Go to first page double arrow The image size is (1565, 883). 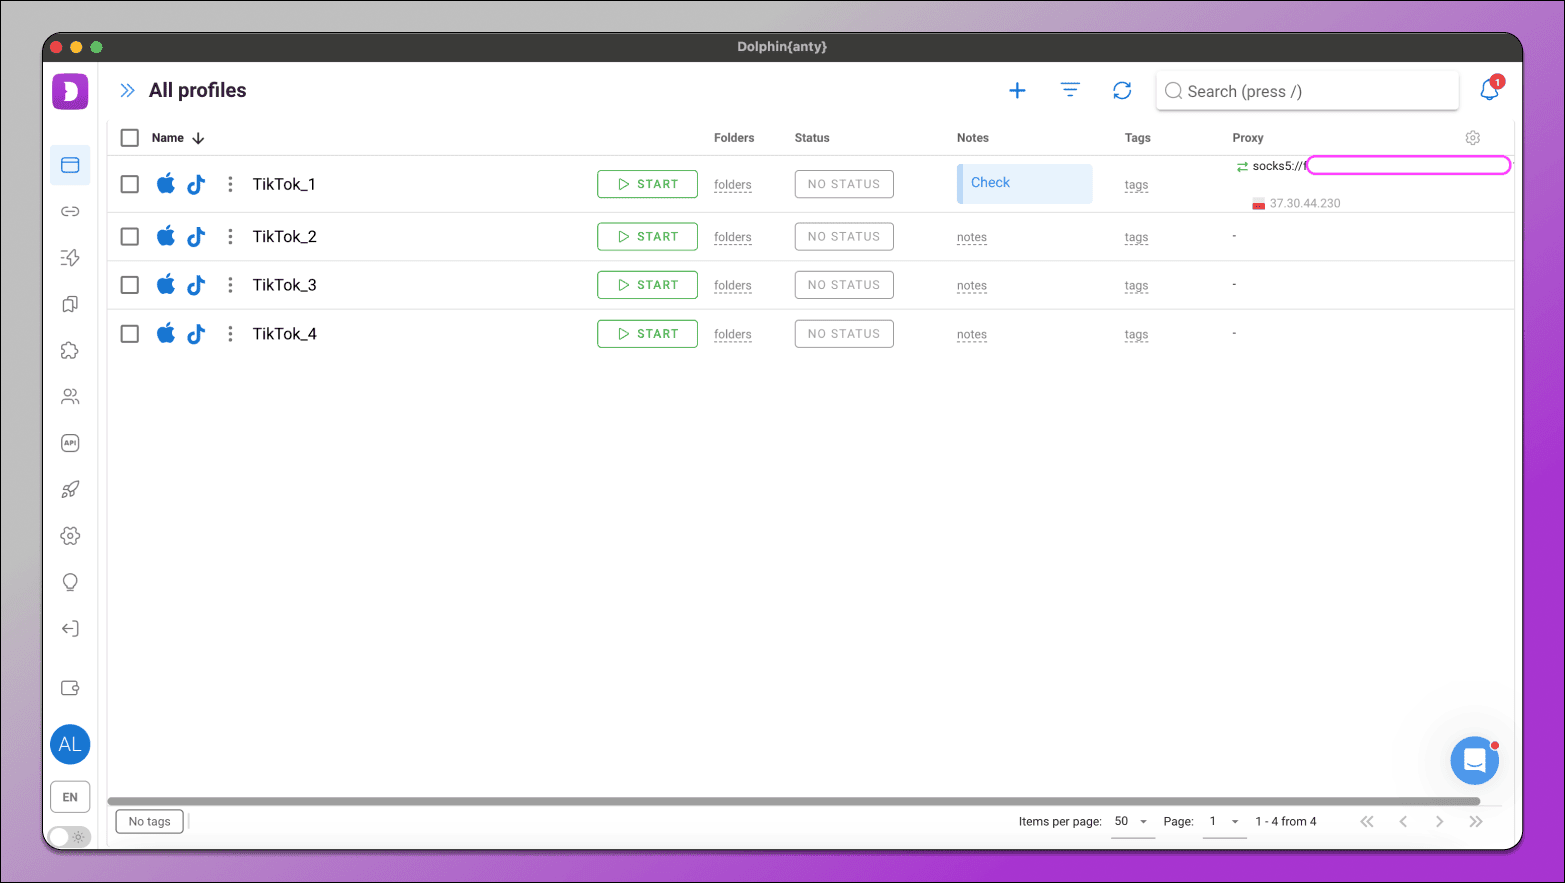(x=1367, y=822)
